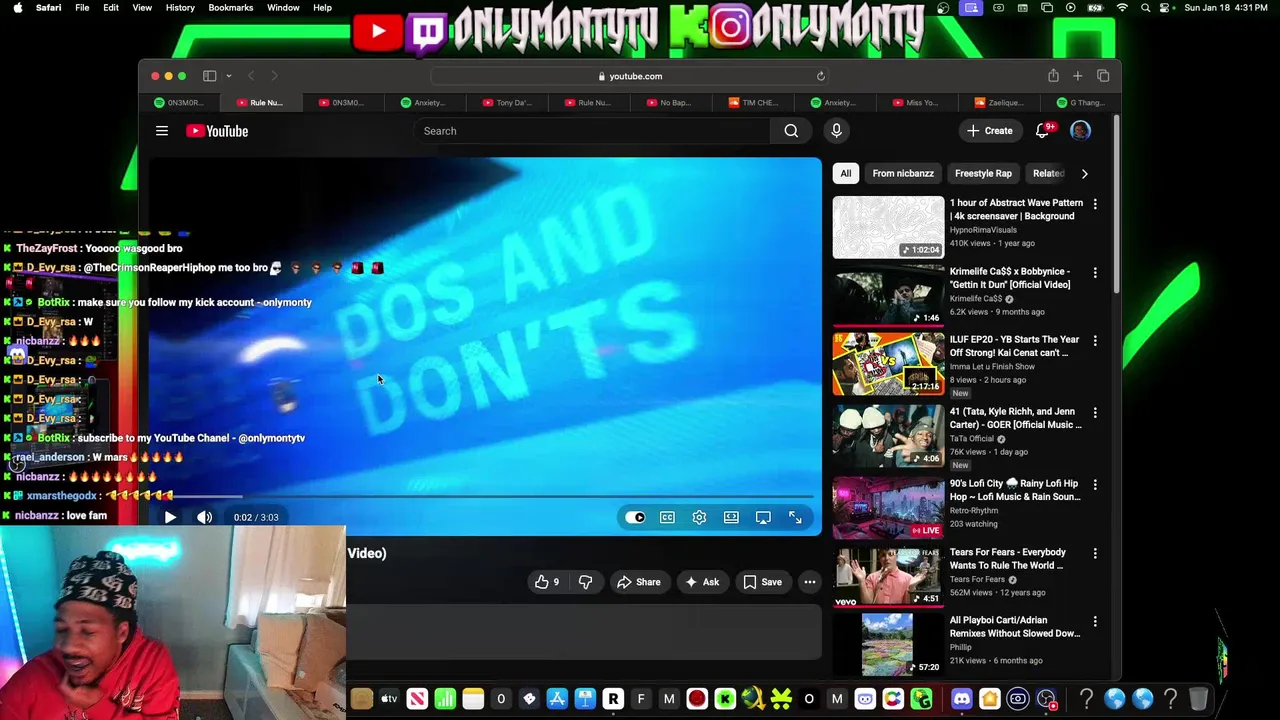Open the account avatar menu

click(x=1080, y=130)
